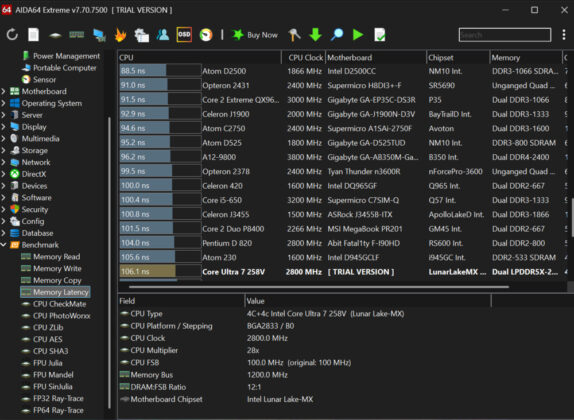Open FPU SinJulia benchmark
Image resolution: width=574 pixels, height=420 pixels.
(x=47, y=386)
